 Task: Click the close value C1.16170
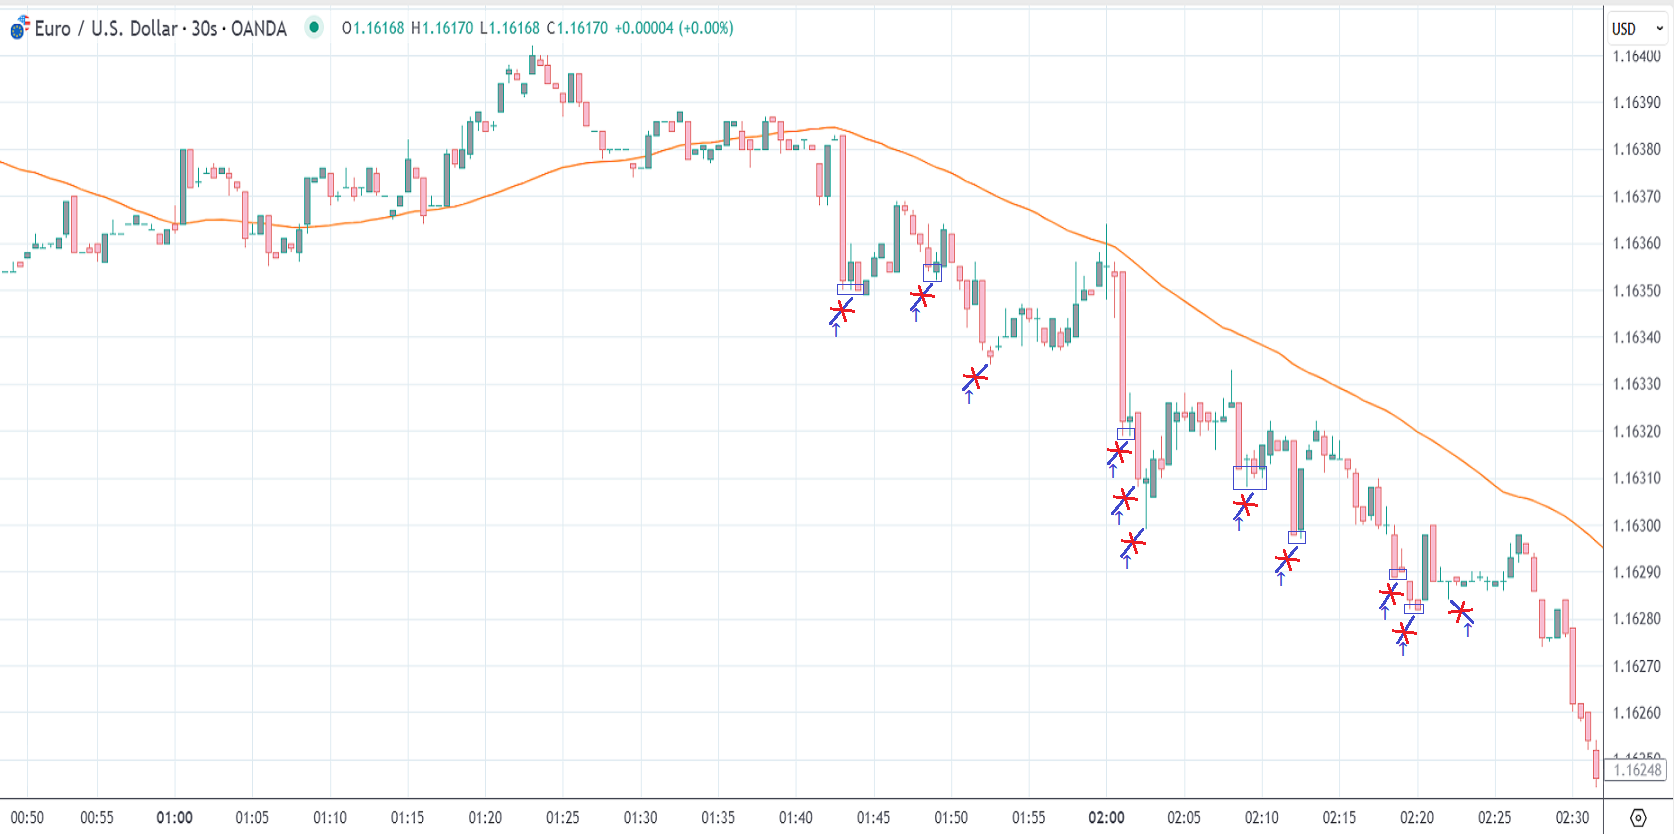[x=577, y=28]
